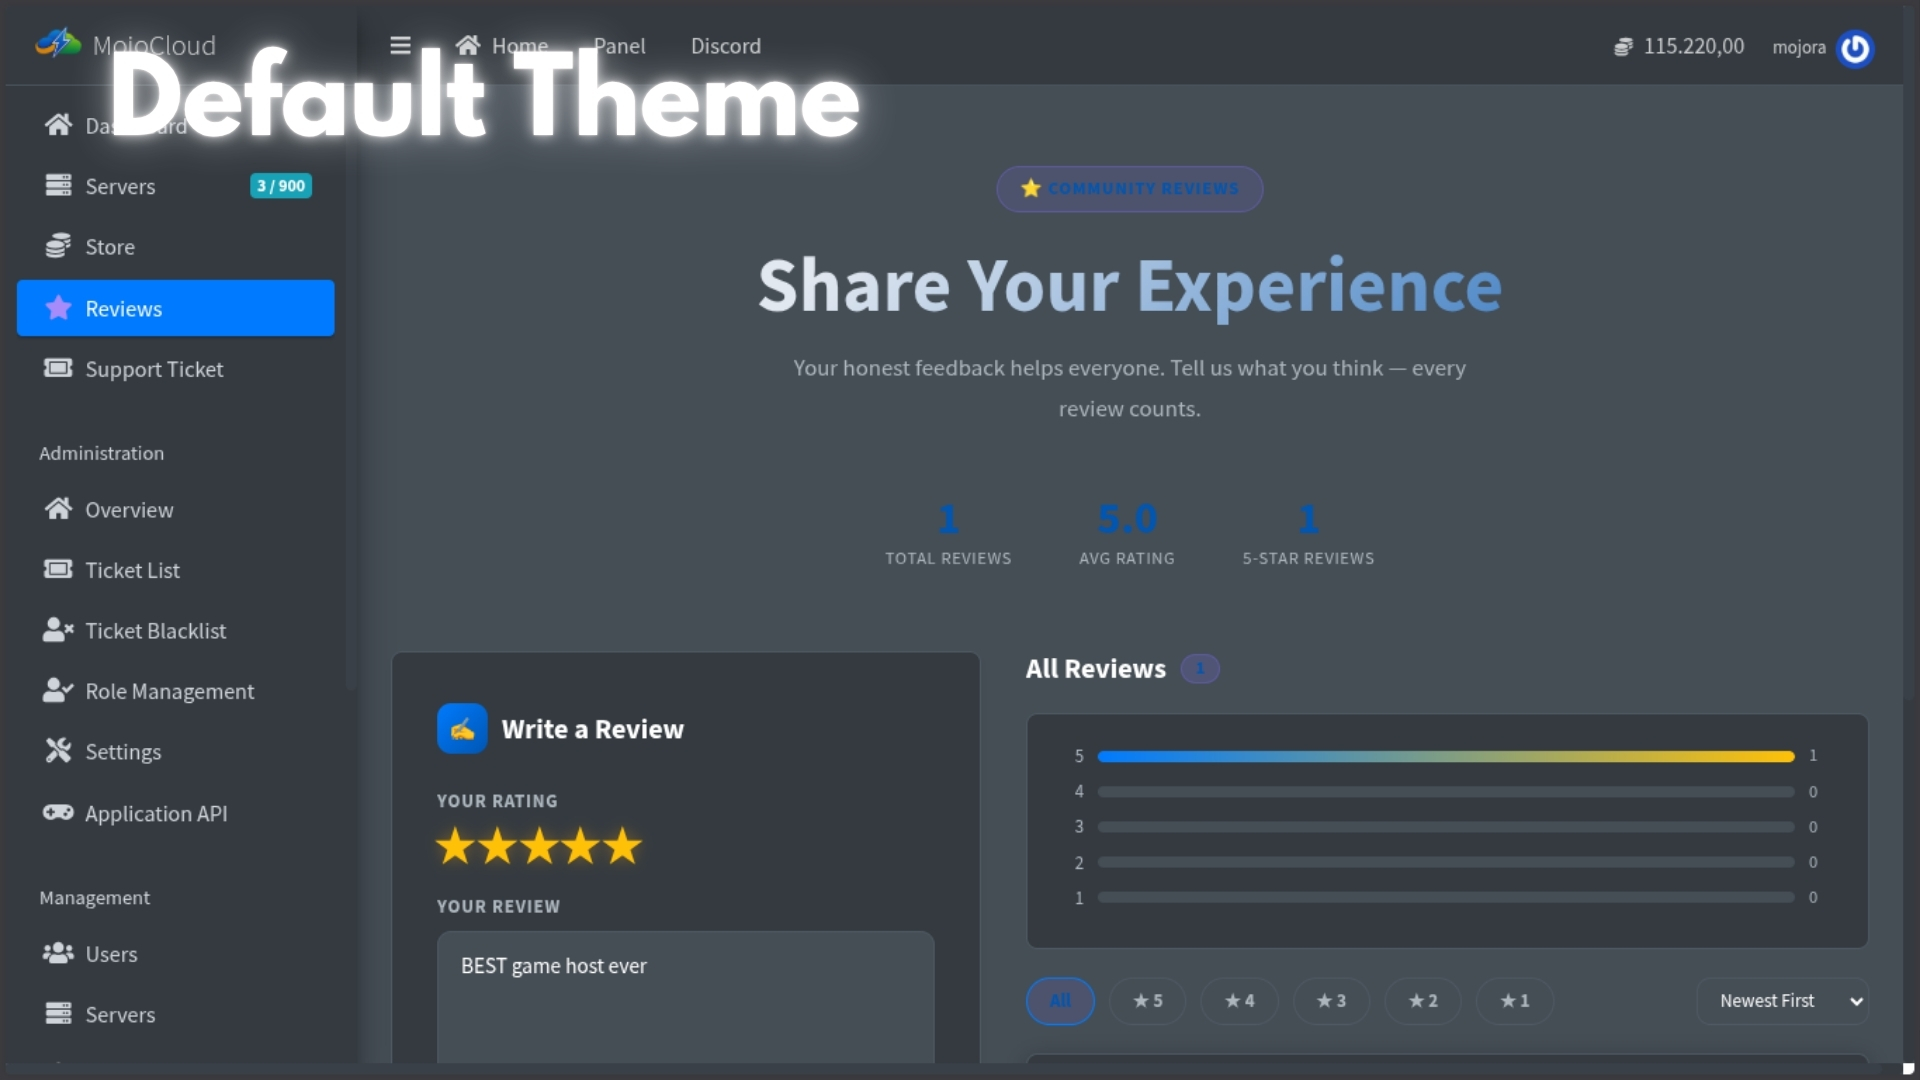Filter reviews by three stars

click(1331, 1001)
